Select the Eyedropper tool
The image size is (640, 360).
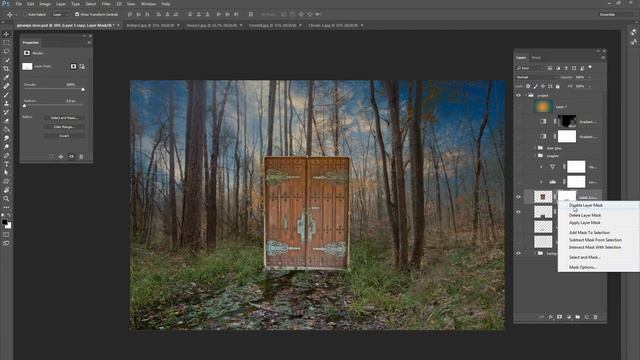(x=6, y=78)
